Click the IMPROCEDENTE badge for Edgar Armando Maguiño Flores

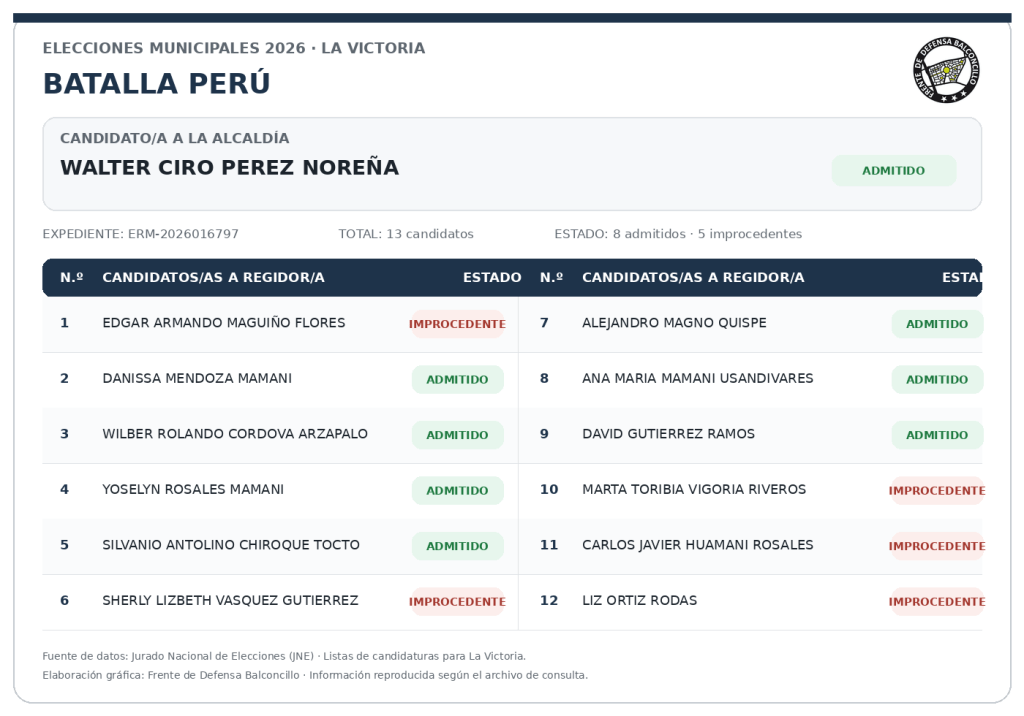[457, 324]
